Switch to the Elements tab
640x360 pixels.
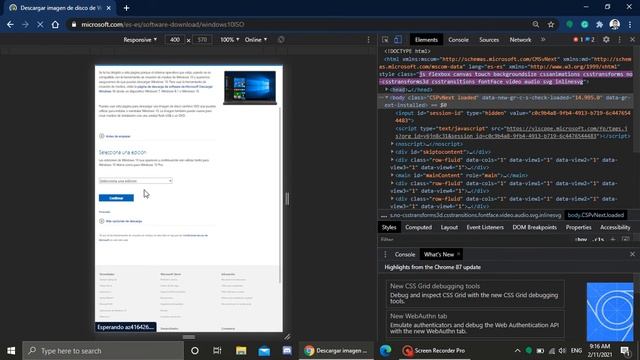tap(426, 40)
